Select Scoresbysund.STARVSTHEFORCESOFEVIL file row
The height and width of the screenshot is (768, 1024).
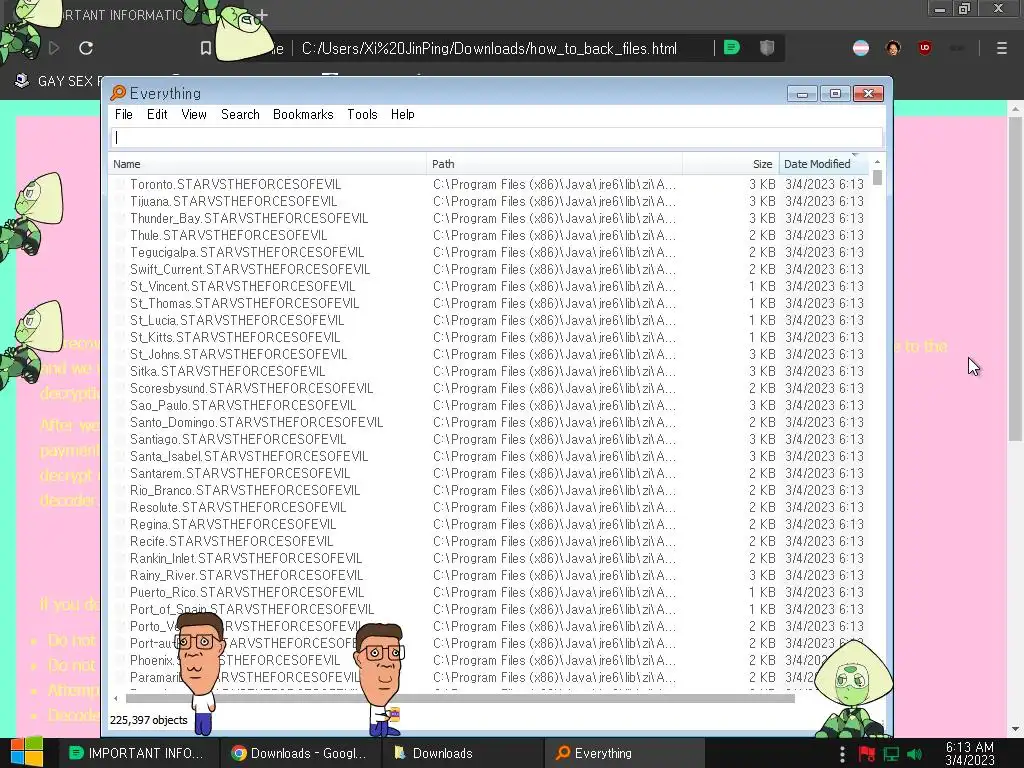point(490,388)
